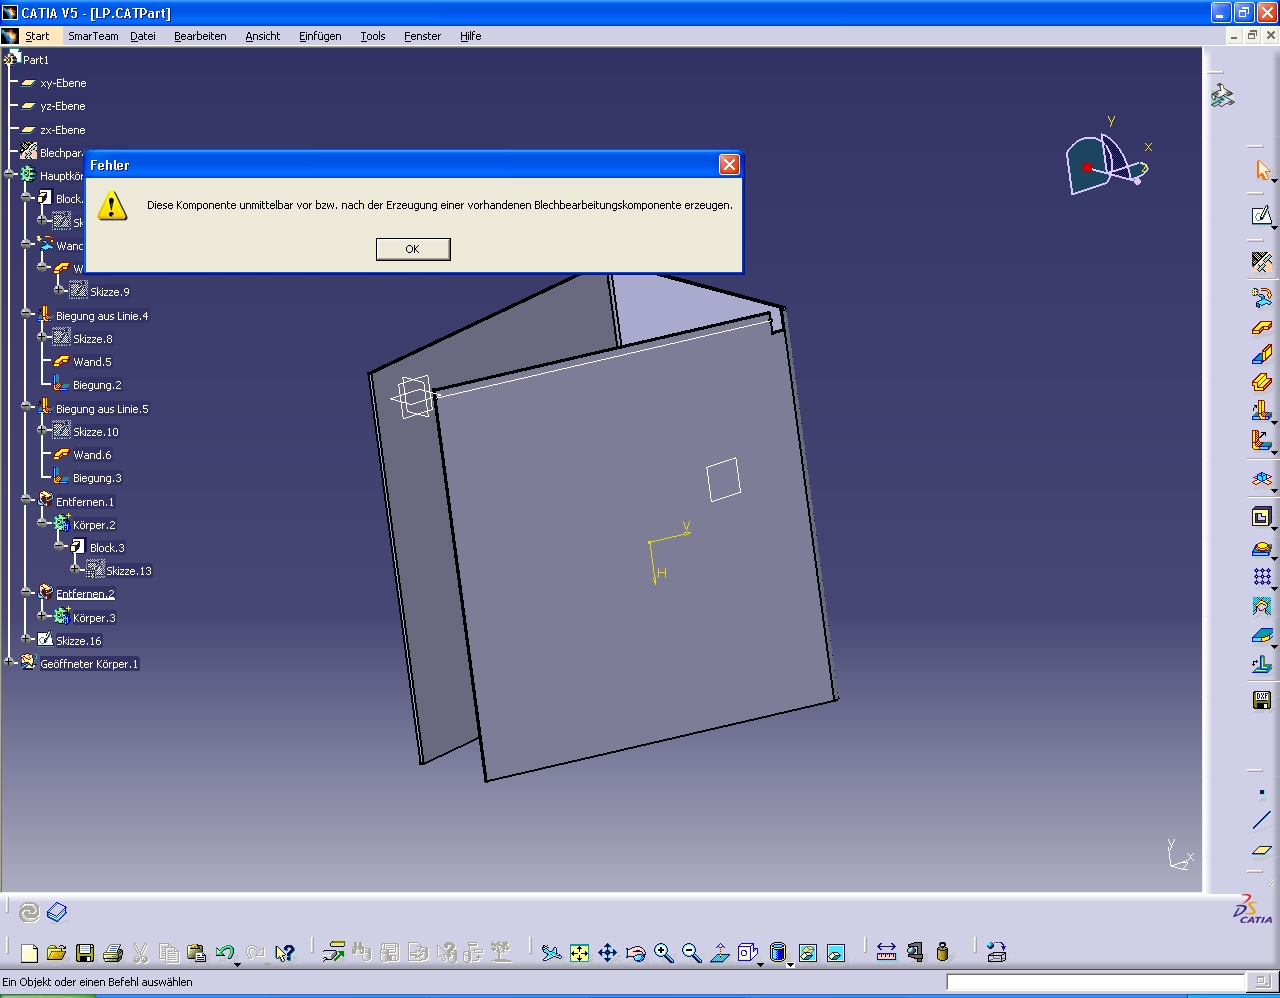Image resolution: width=1280 pixels, height=998 pixels.
Task: Open the Start menu in menu bar
Action: (37, 36)
